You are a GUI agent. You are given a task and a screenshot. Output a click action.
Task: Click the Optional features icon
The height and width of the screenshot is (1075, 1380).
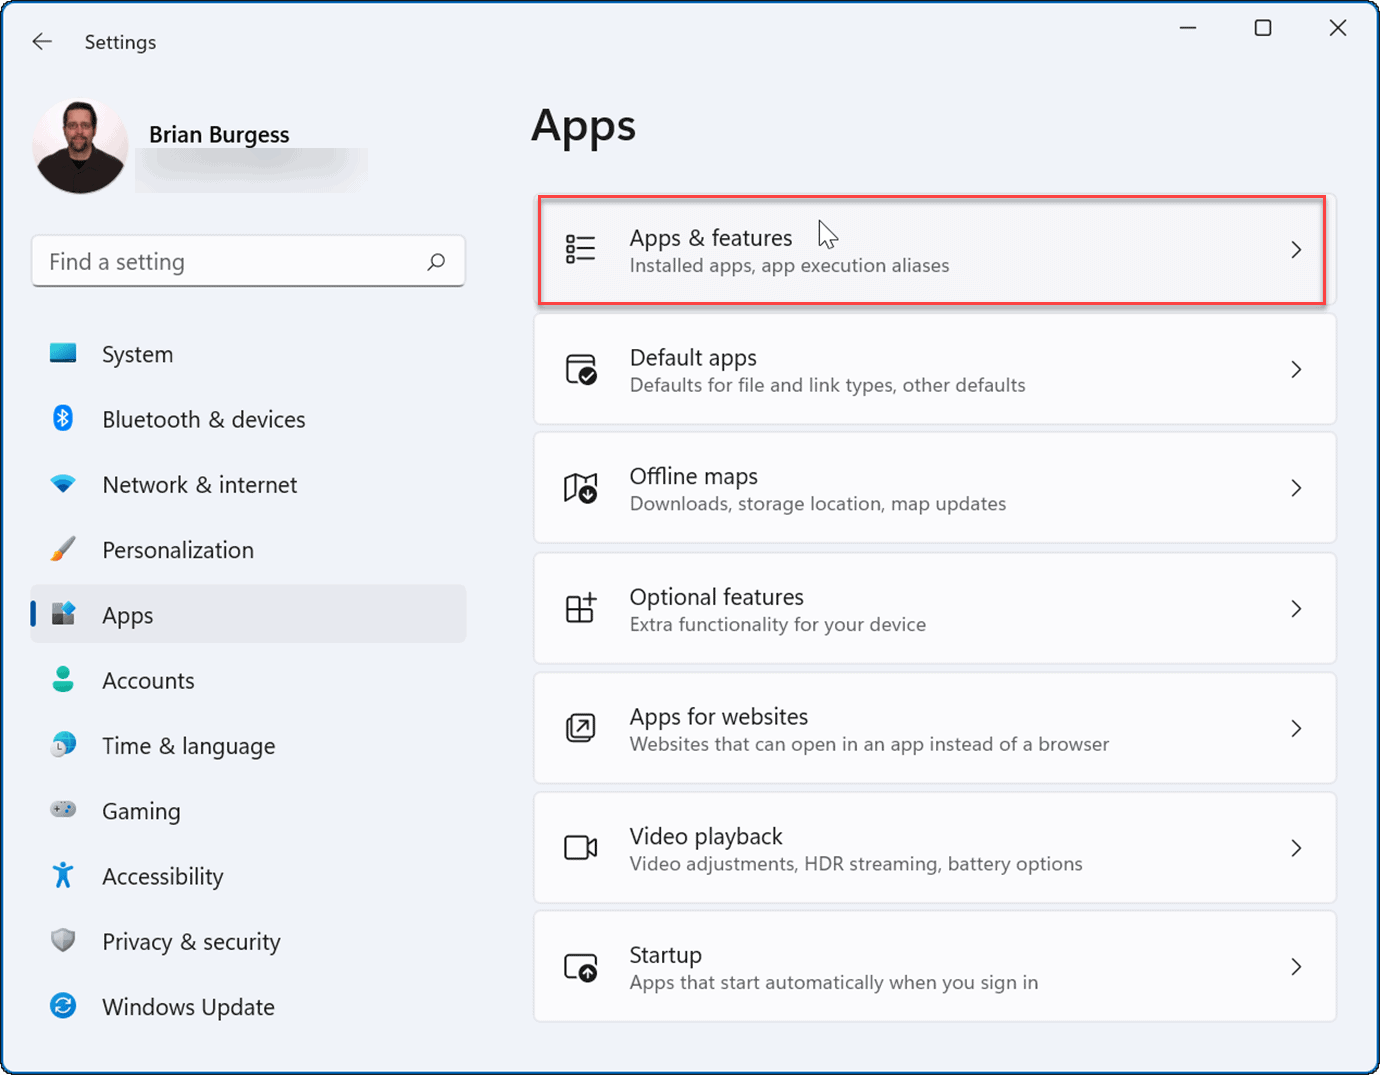580,608
